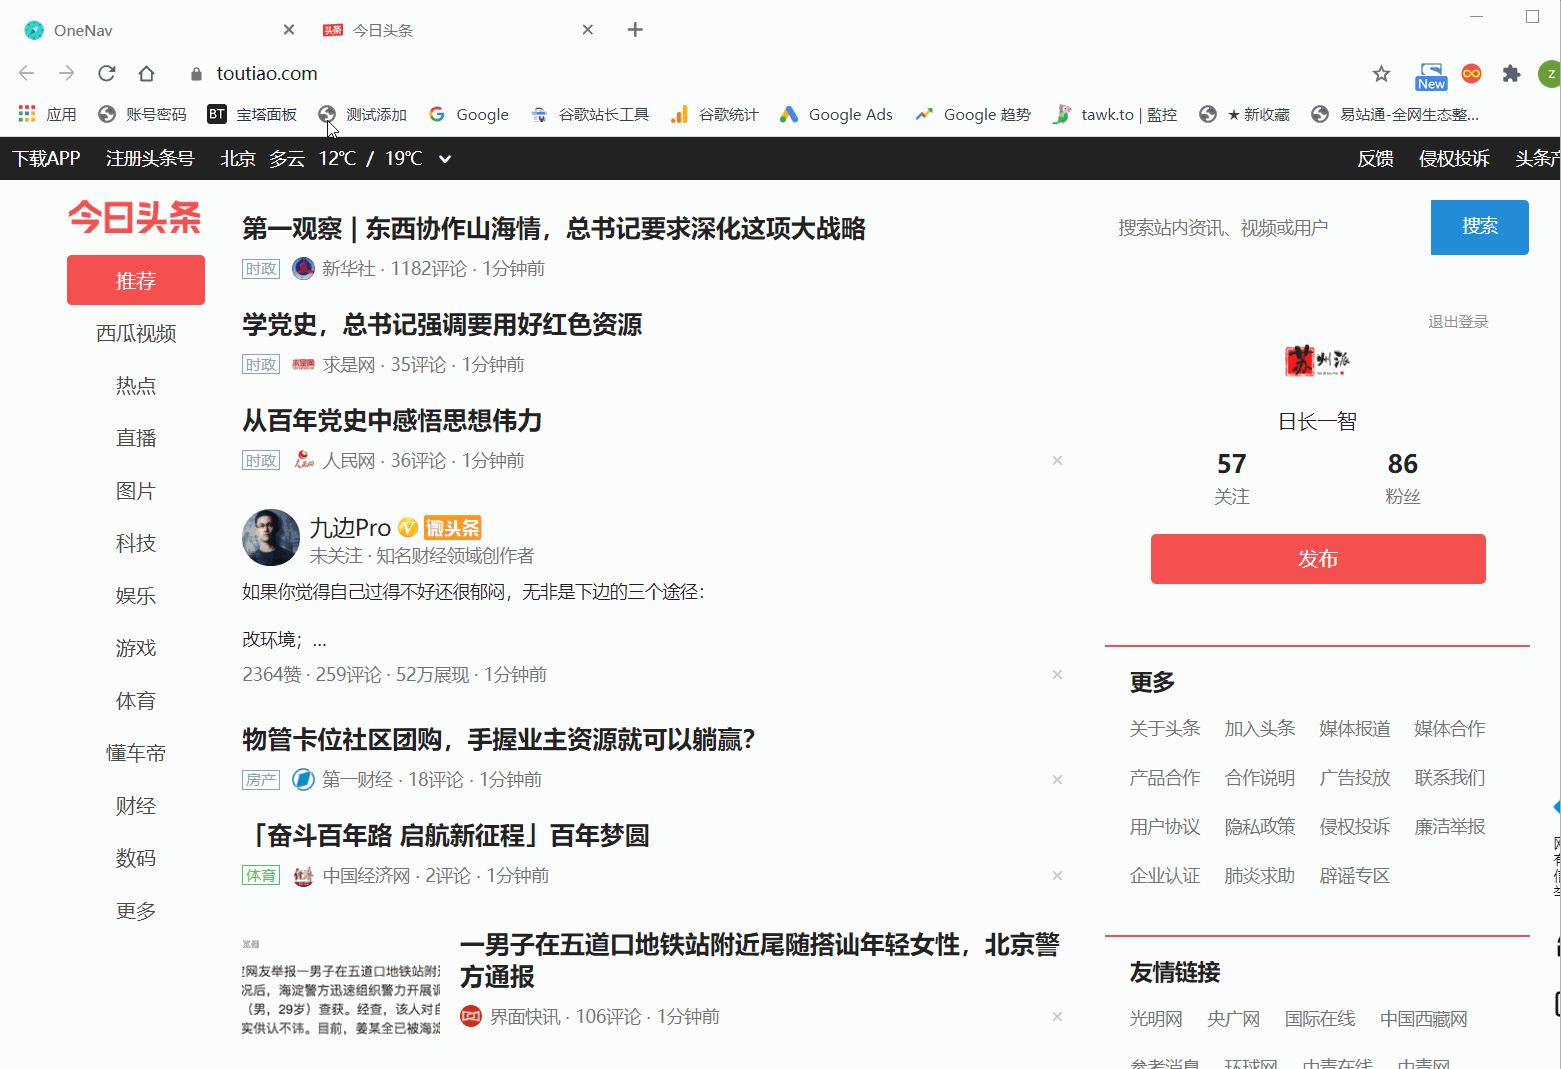Open the 苏州派 profile avatar

point(1318,361)
